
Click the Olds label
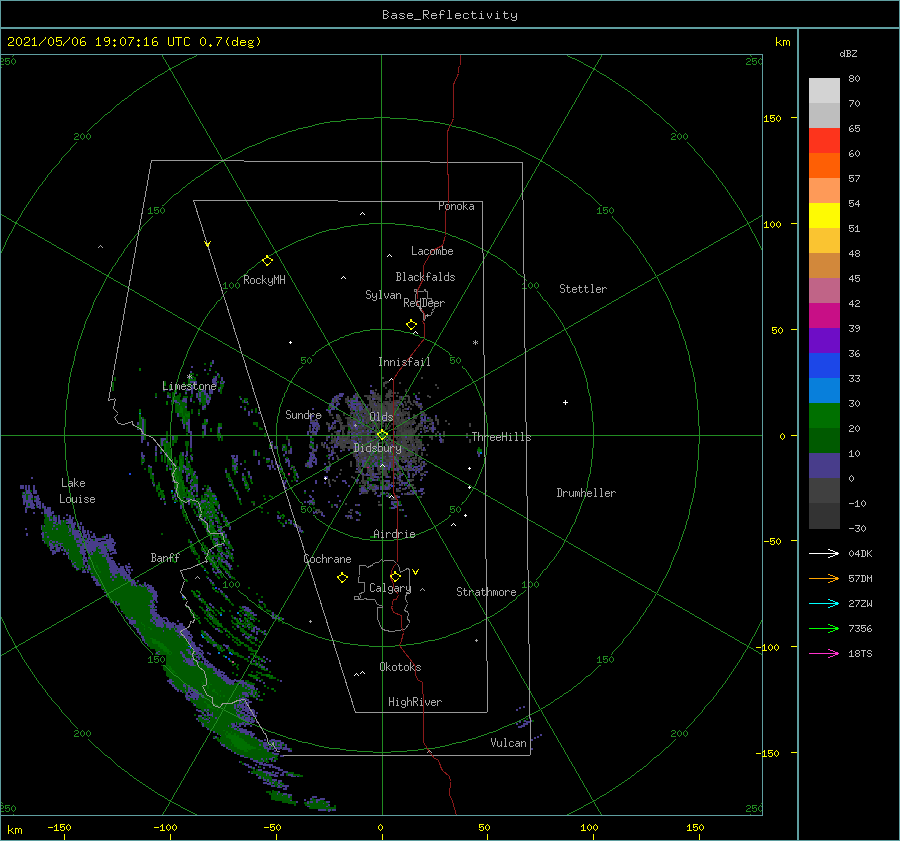381,417
